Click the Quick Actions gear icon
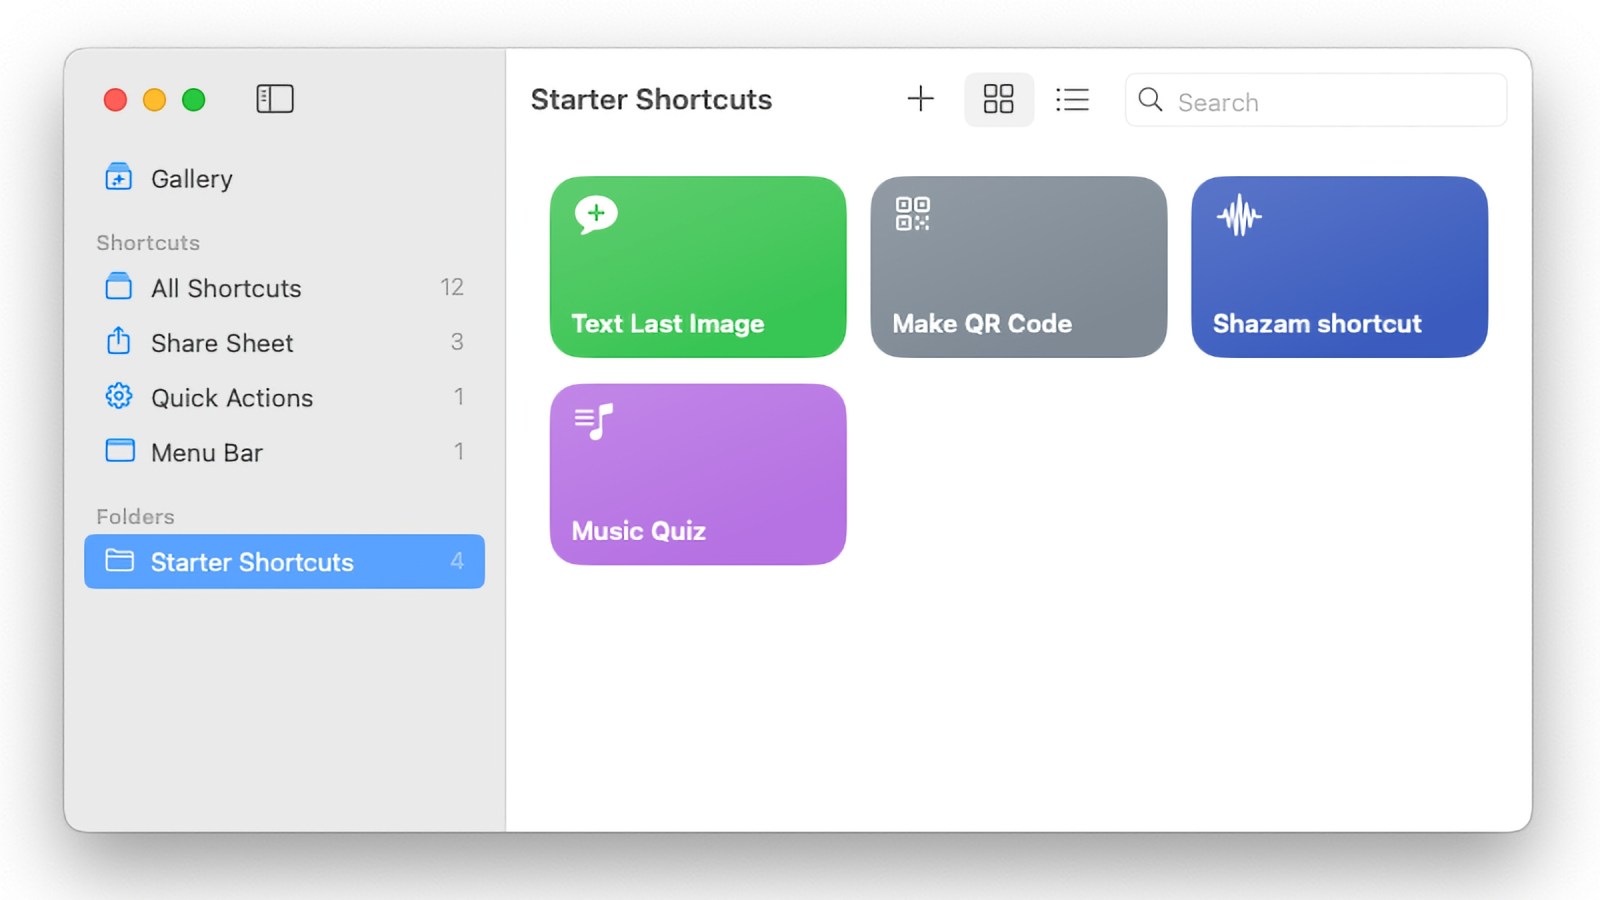1600x900 pixels. point(119,396)
